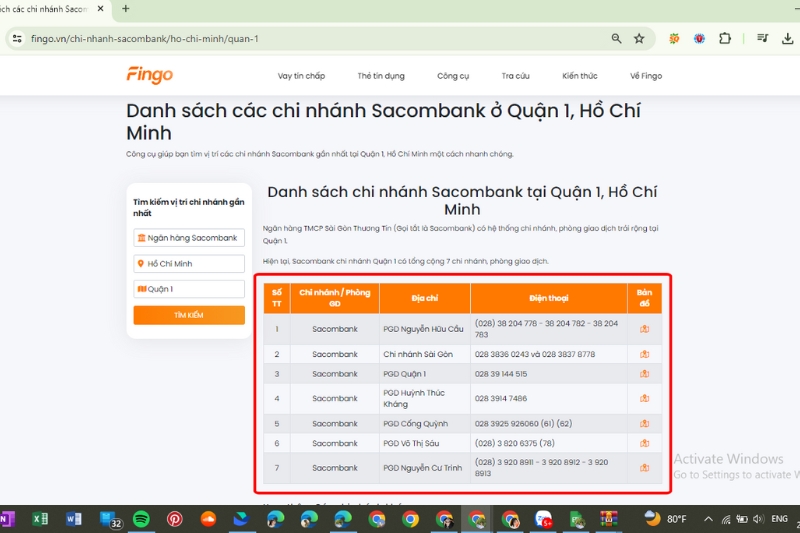
Task: Click the Bản đồ column header
Action: tap(644, 298)
